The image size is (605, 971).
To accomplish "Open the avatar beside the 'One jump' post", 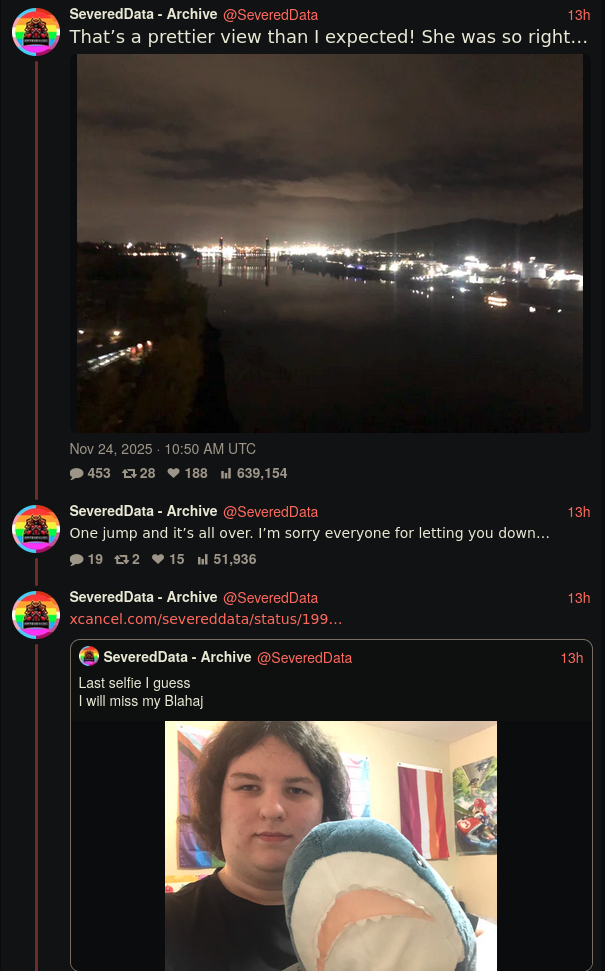I will point(36,528).
